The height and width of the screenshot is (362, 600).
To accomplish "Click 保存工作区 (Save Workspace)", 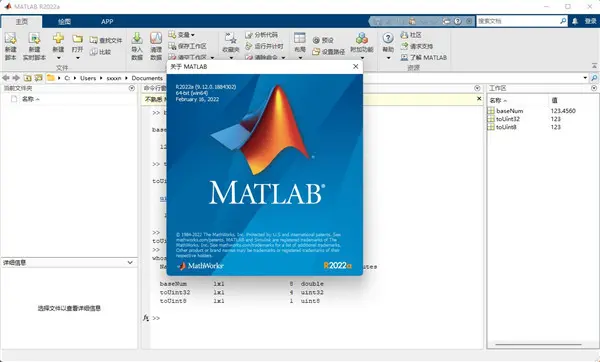I will click(x=188, y=46).
